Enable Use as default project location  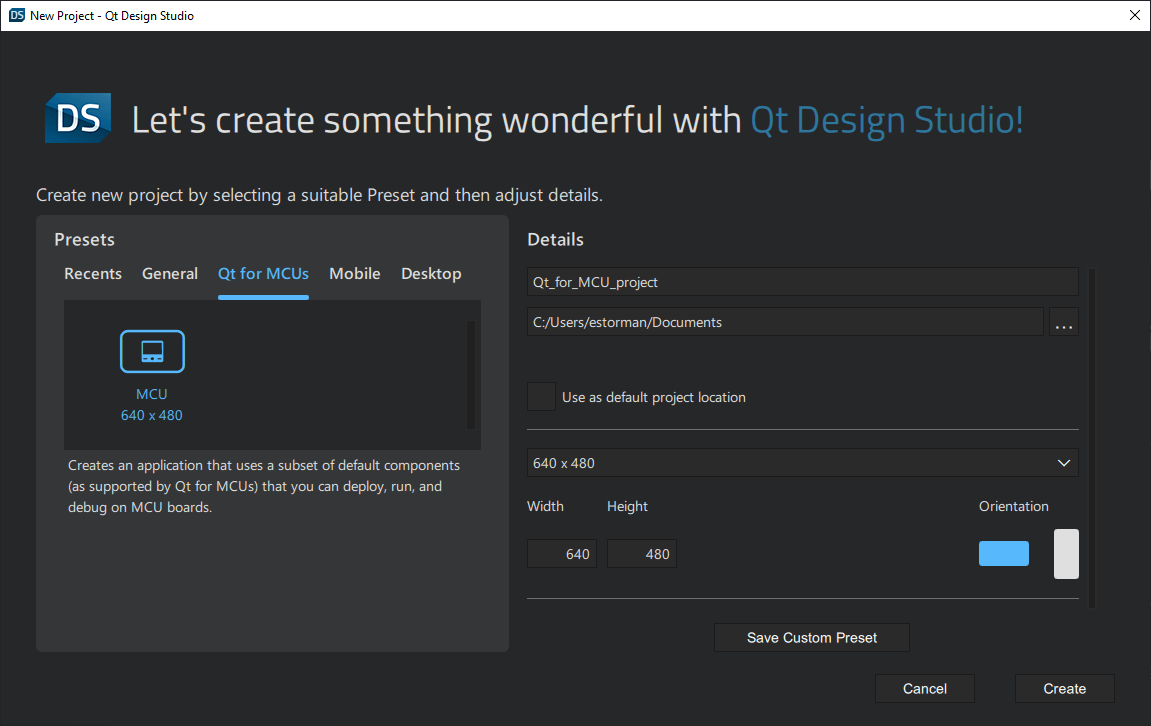coord(540,396)
